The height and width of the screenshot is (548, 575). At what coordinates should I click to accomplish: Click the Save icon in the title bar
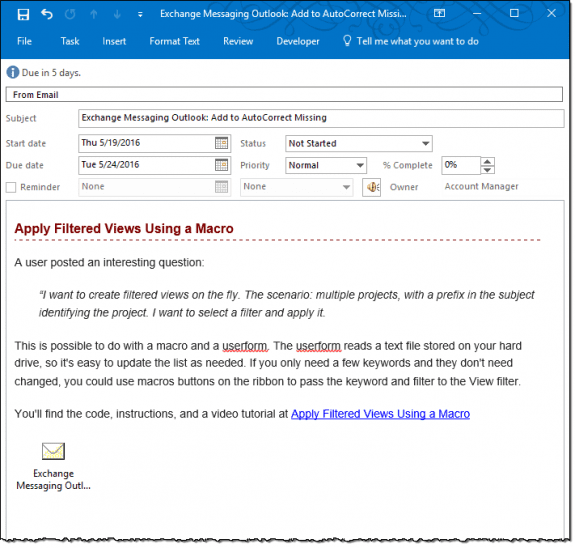click(23, 14)
